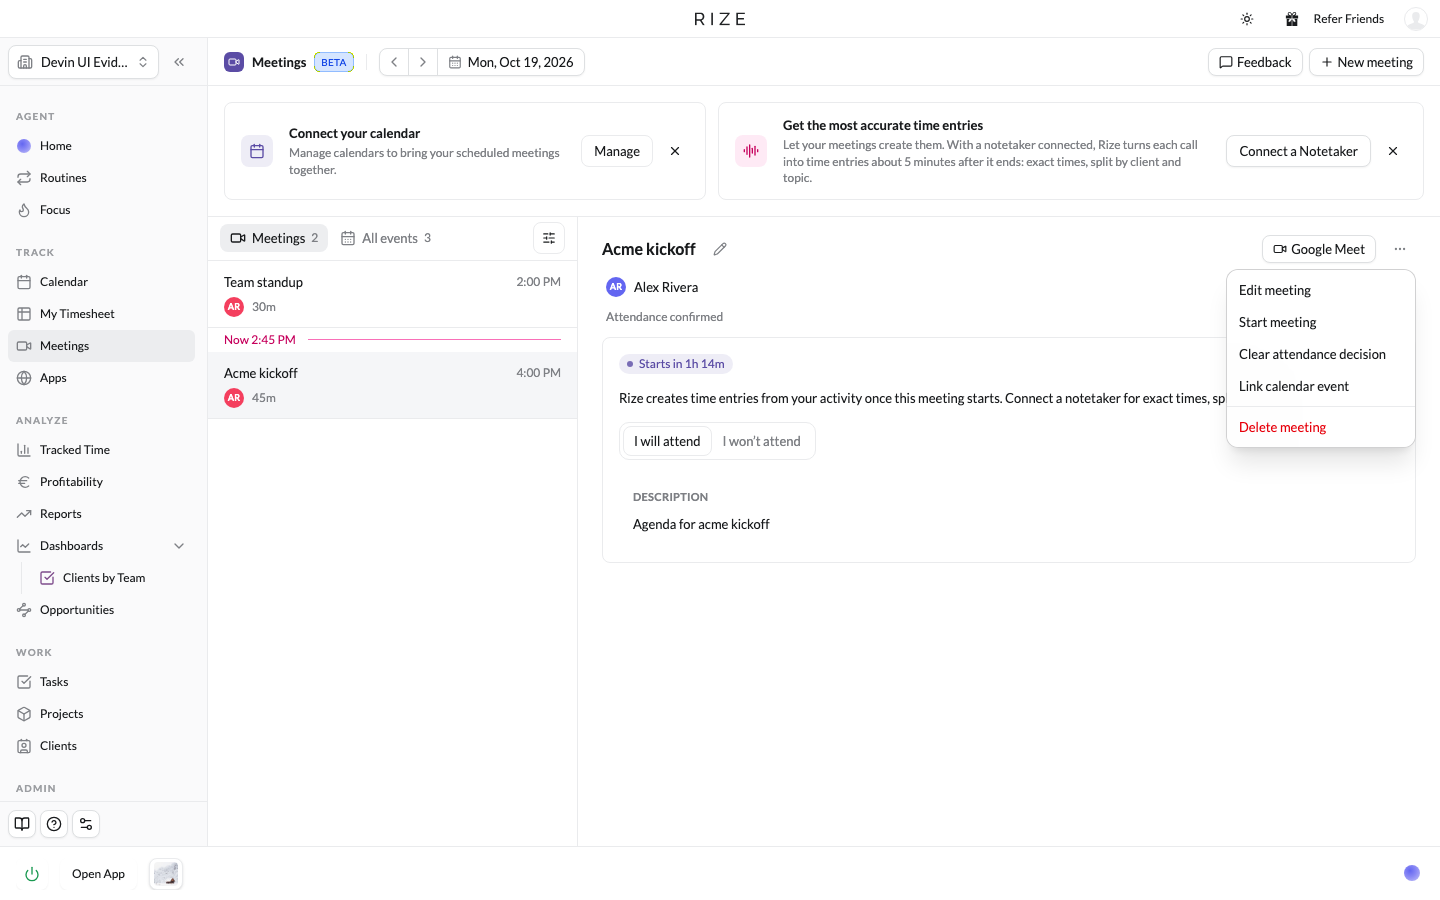Open sidebar settings sliders icon
The image size is (1440, 900).
(86, 824)
